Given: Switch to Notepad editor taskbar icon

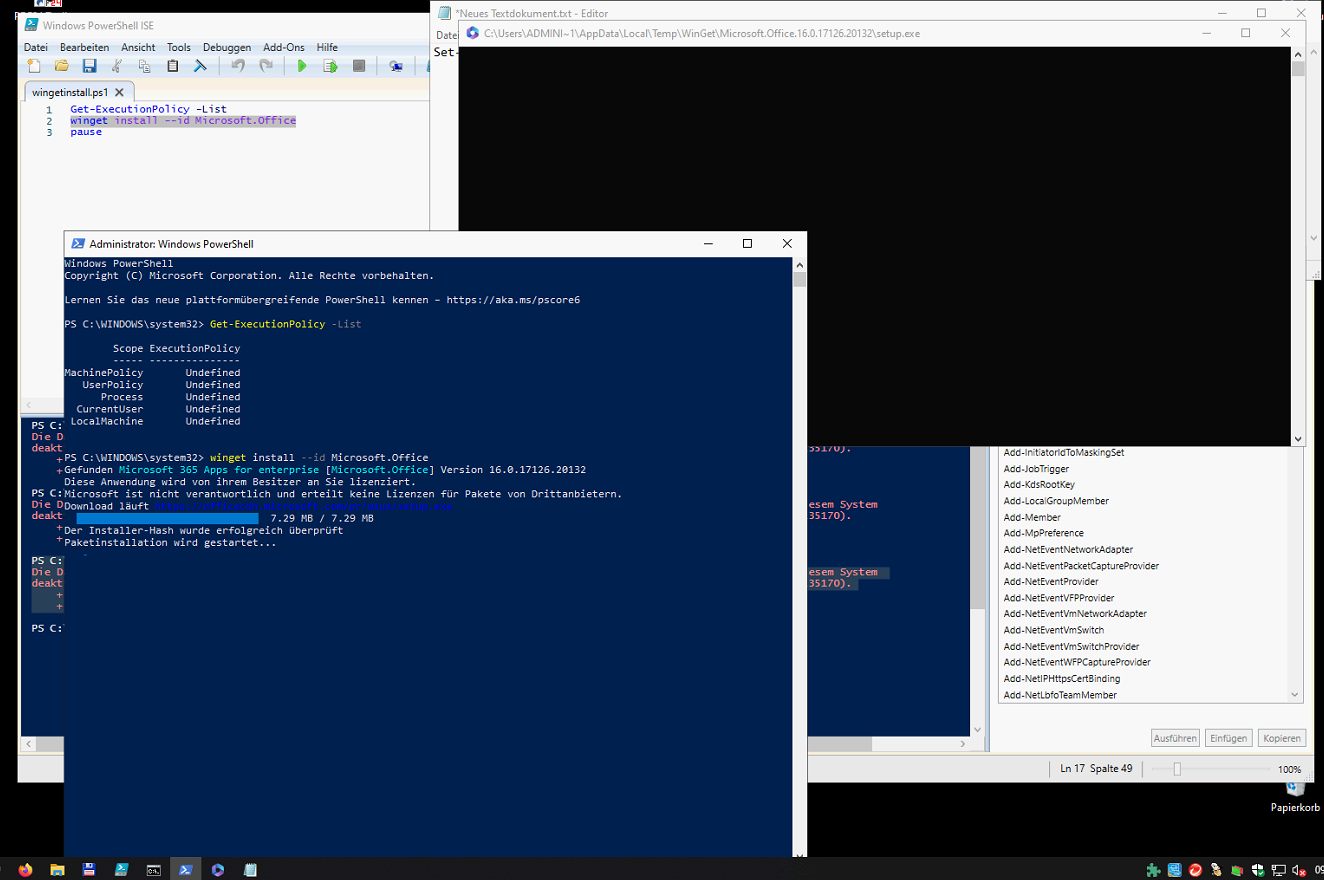Looking at the screenshot, I should pyautogui.click(x=250, y=869).
